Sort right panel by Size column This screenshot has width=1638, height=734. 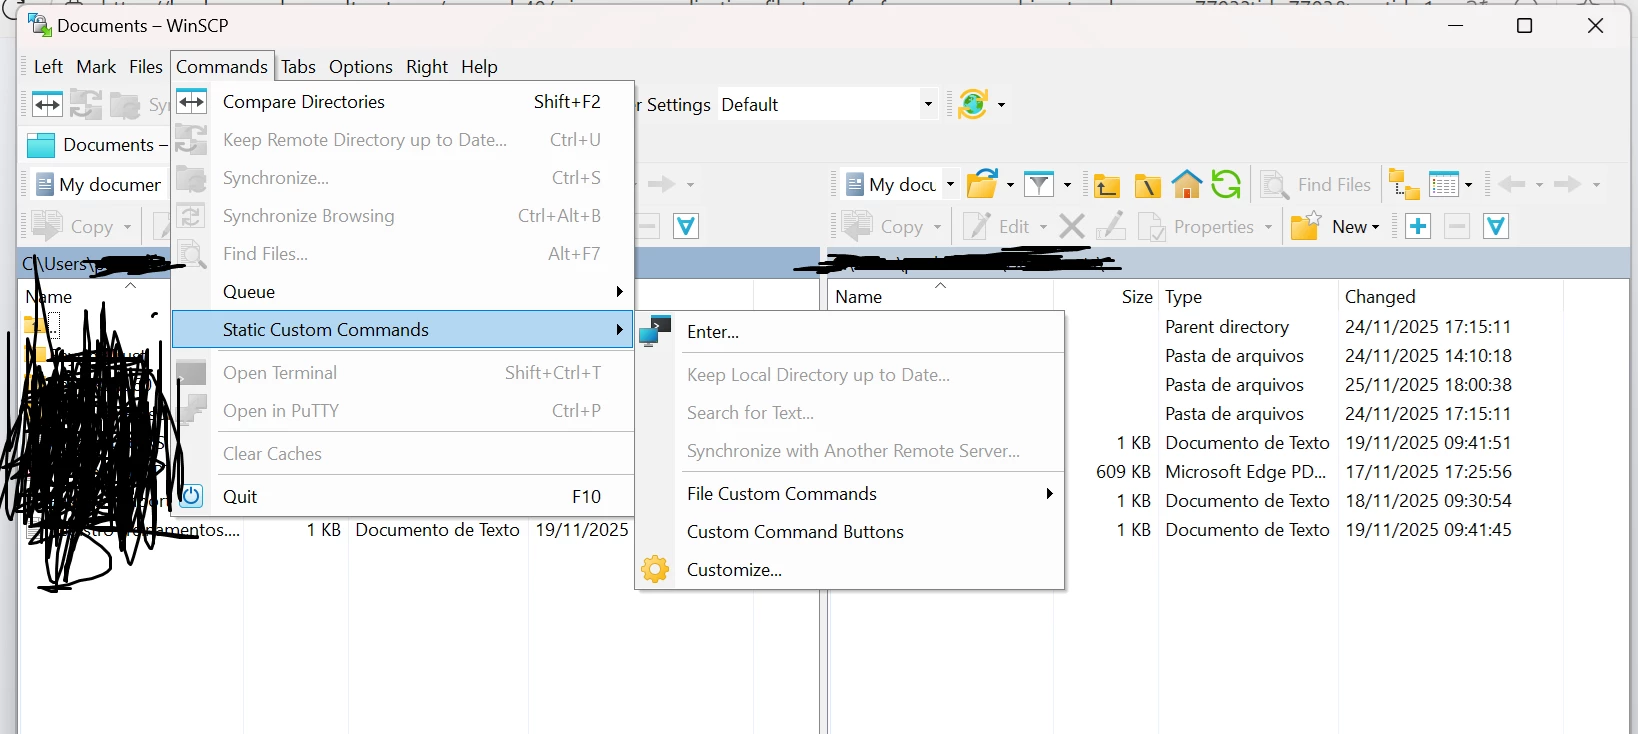[1106, 297]
